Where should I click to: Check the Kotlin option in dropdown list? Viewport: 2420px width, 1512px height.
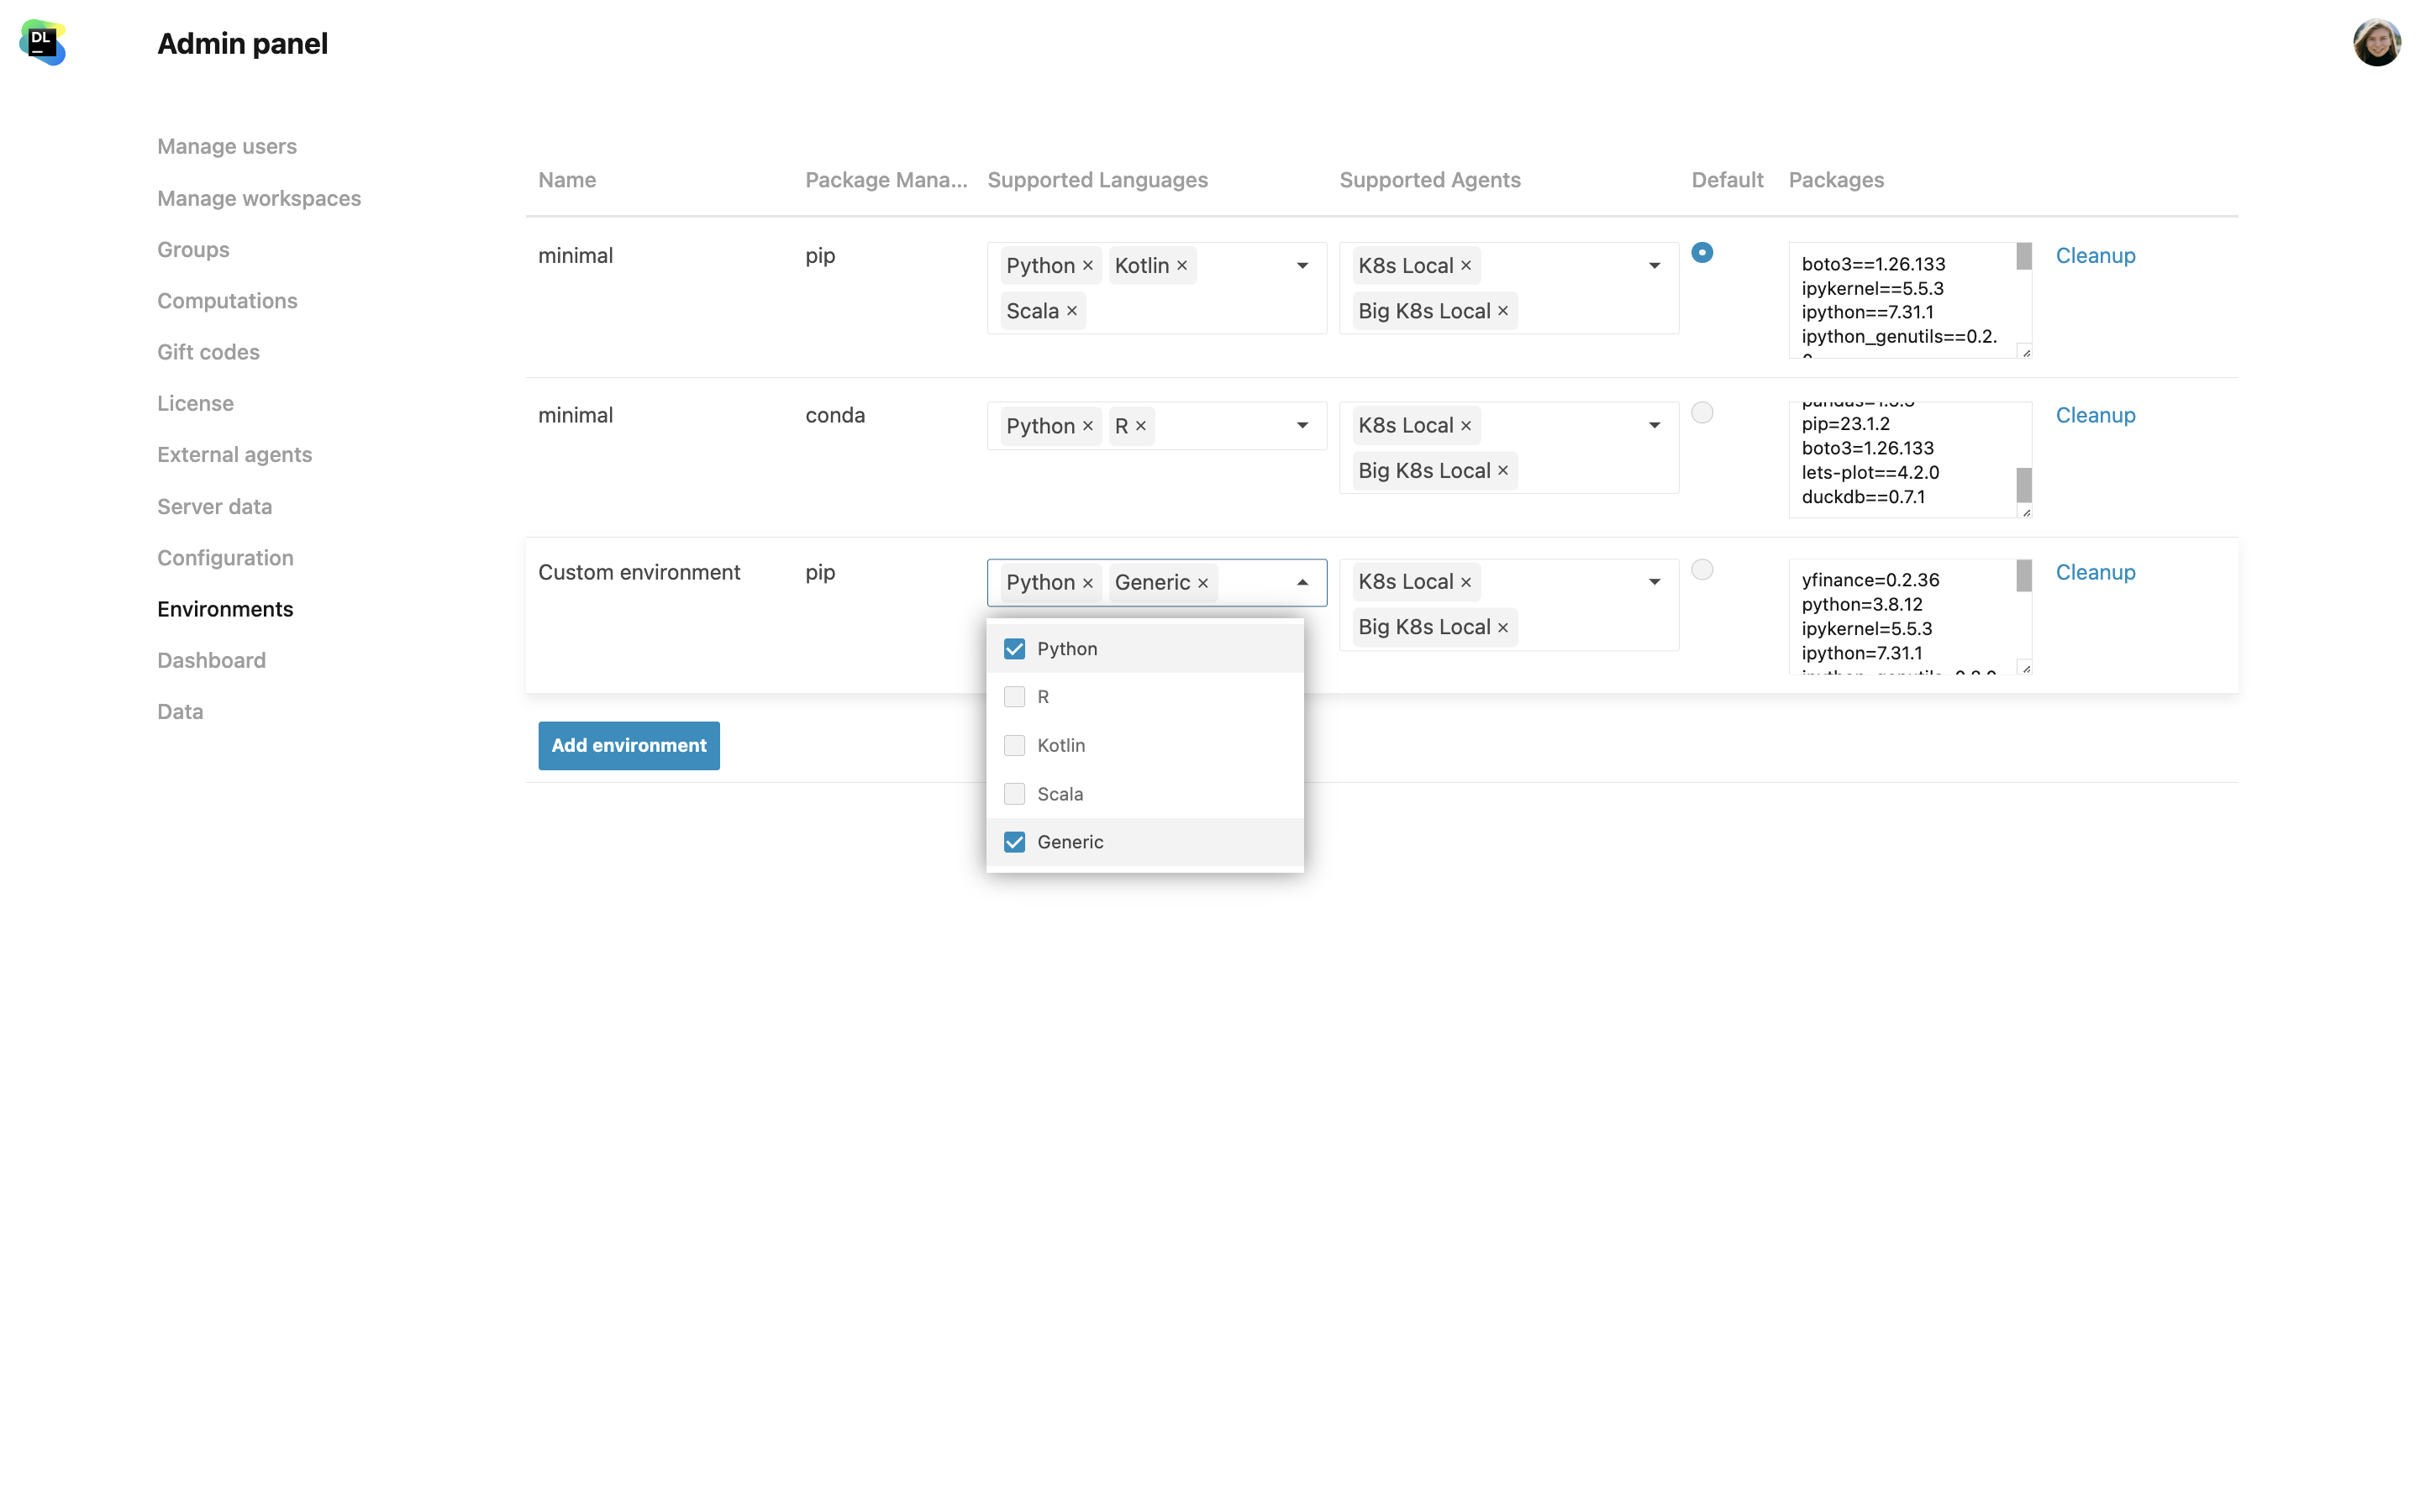[1014, 746]
